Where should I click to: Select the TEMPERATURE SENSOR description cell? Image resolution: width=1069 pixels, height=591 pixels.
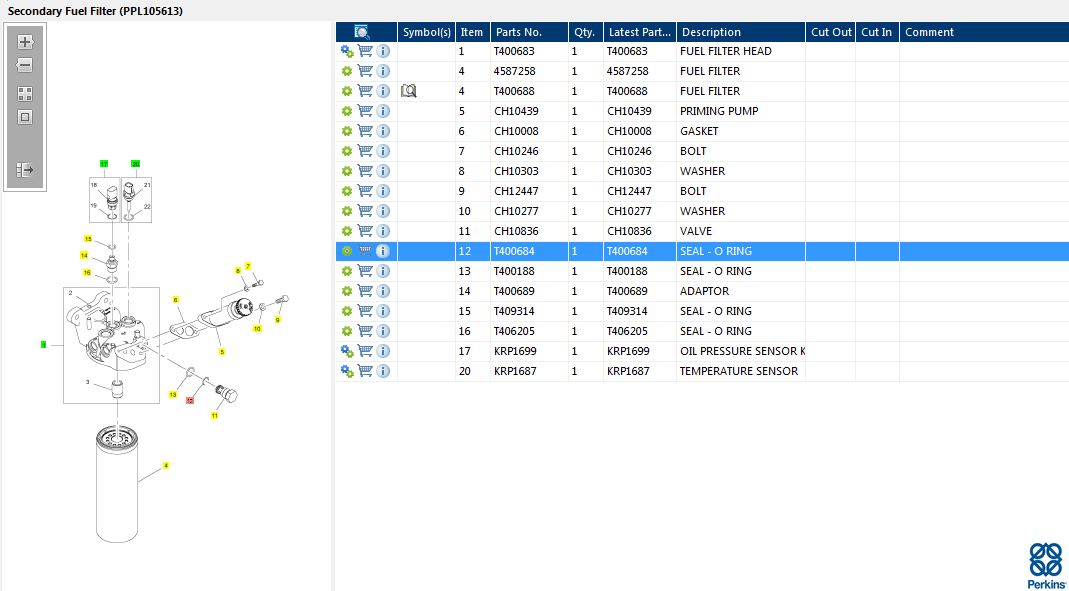tap(741, 371)
